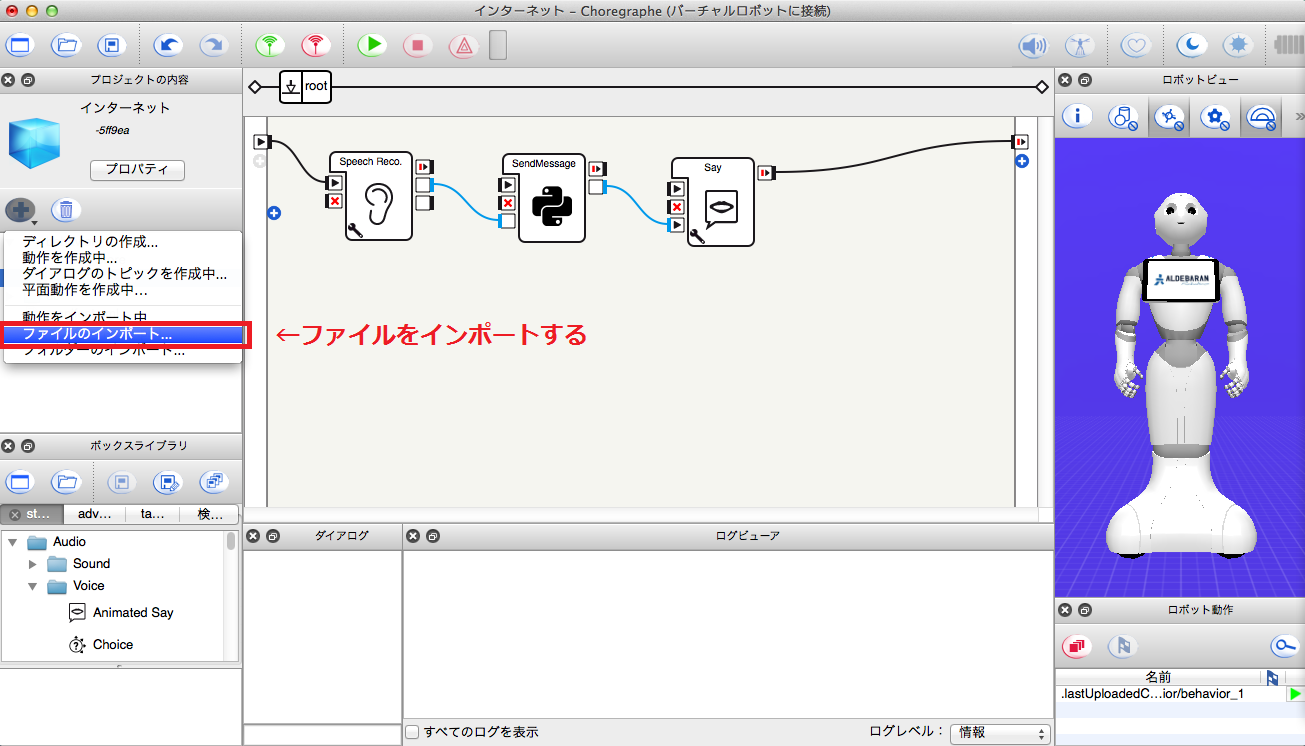The width and height of the screenshot is (1305, 746).
Task: Open the ログレベル dropdown showing 情報
Action: 999,733
